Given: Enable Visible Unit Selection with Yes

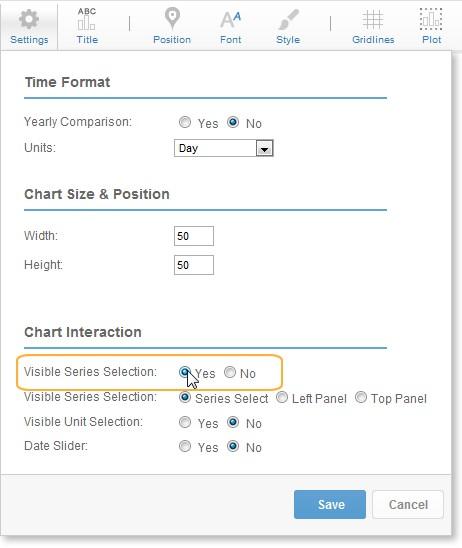Looking at the screenshot, I should click(185, 422).
